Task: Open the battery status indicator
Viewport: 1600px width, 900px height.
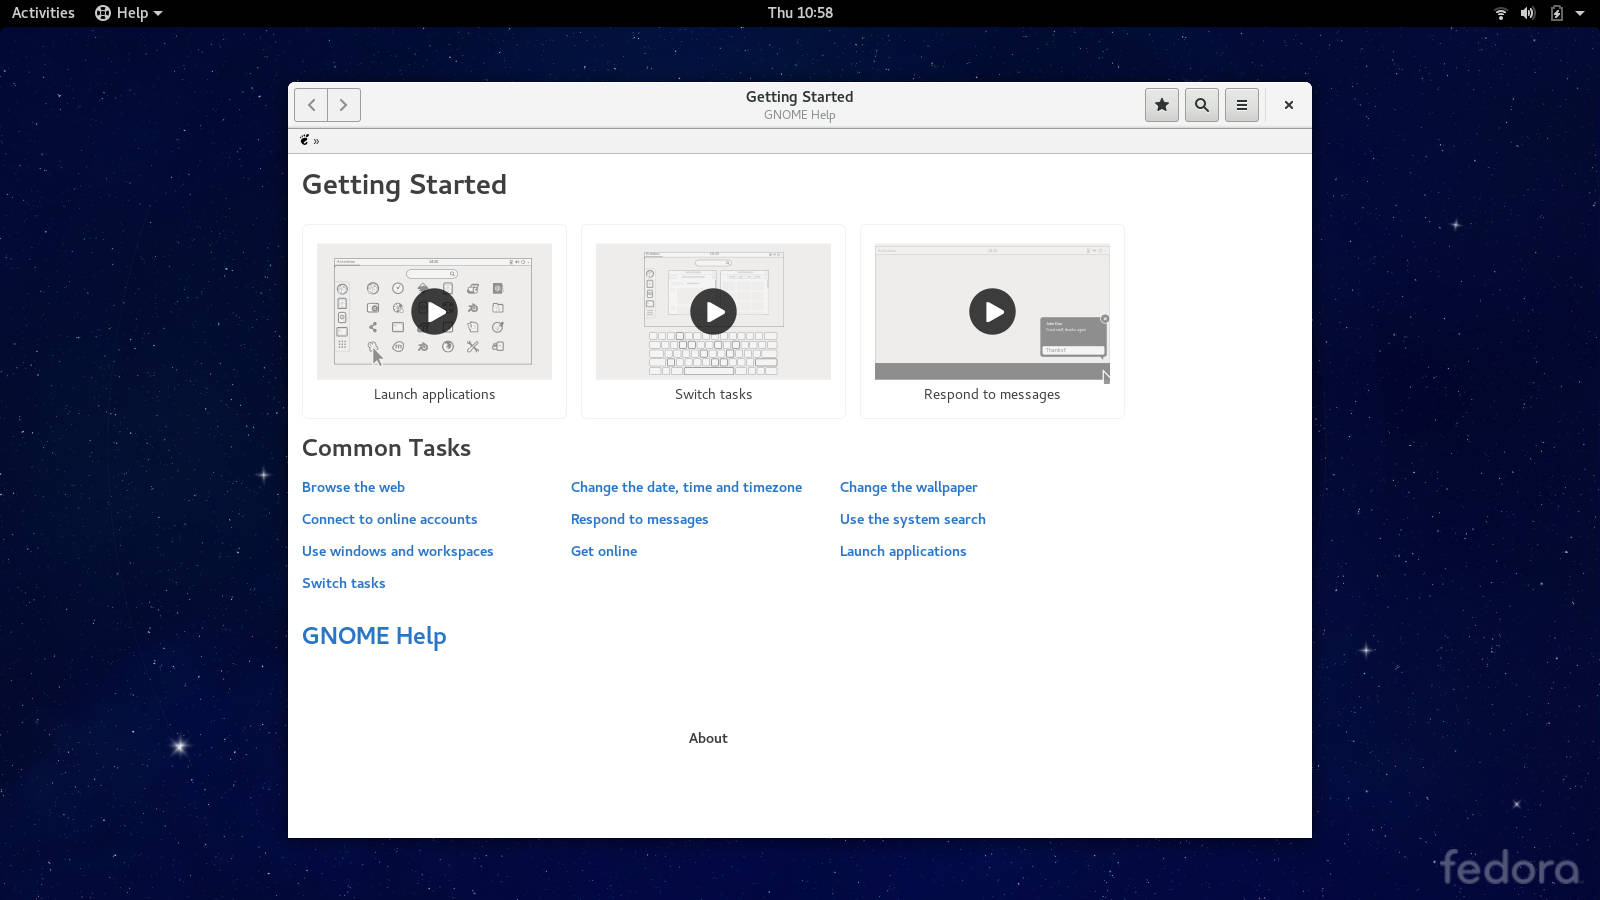Action: pos(1556,13)
